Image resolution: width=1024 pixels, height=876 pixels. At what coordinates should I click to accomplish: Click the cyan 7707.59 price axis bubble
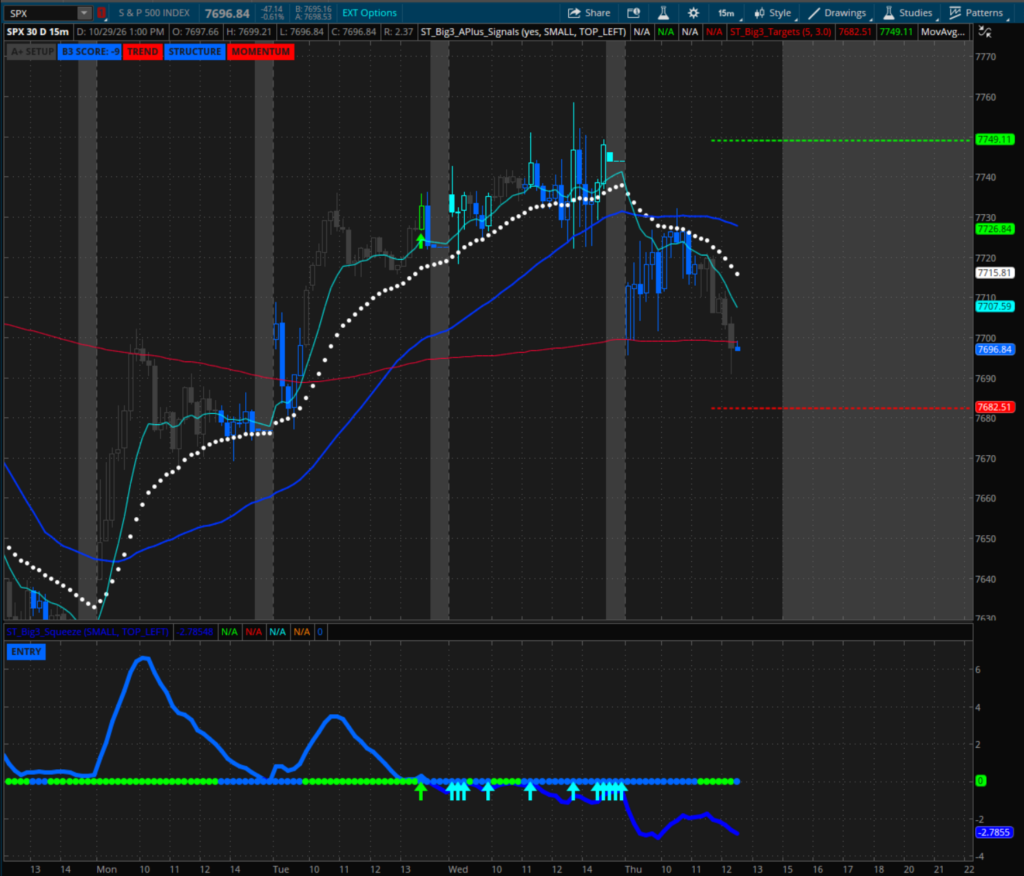995,306
